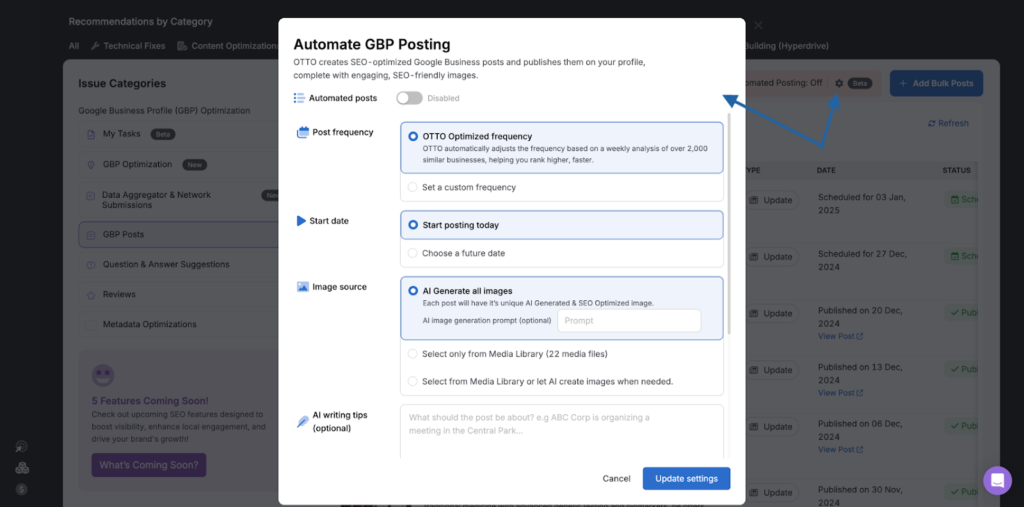This screenshot has height=507, width=1024.
Task: Click the AI writing tips feather icon
Action: tap(302, 421)
